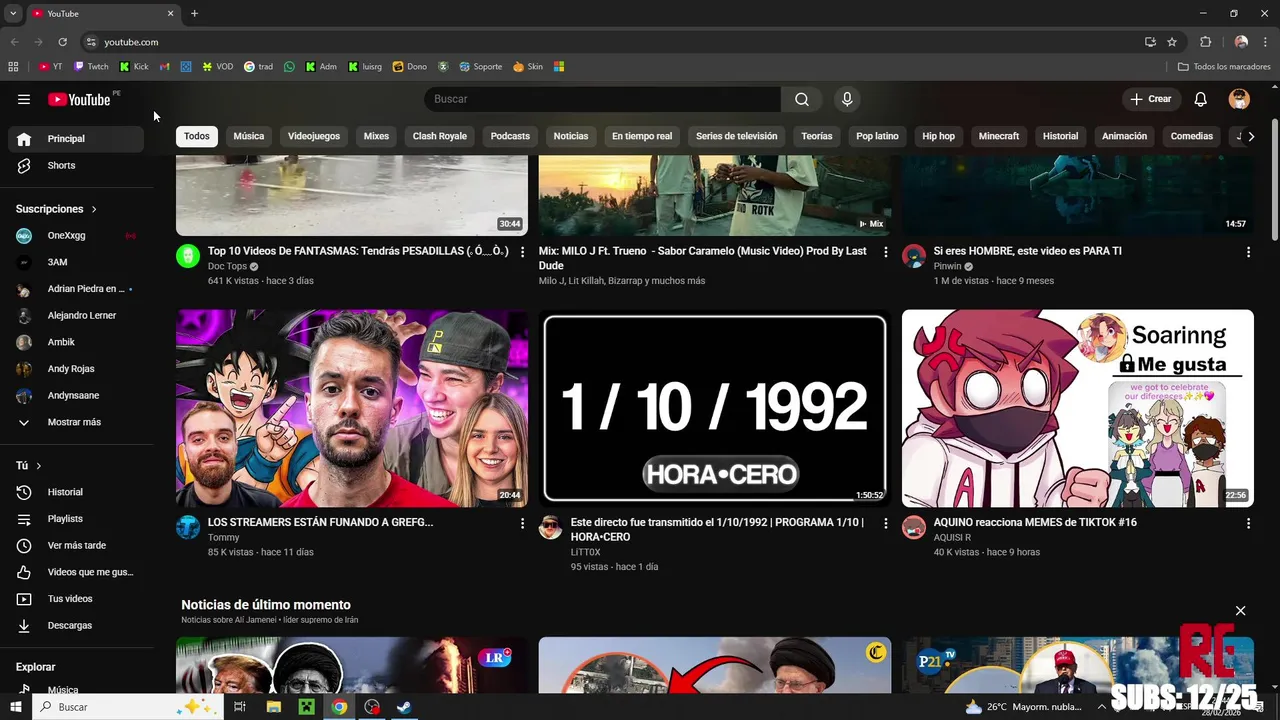The height and width of the screenshot is (720, 1280).
Task: Open Tommy channel avatar
Action: tap(188, 527)
